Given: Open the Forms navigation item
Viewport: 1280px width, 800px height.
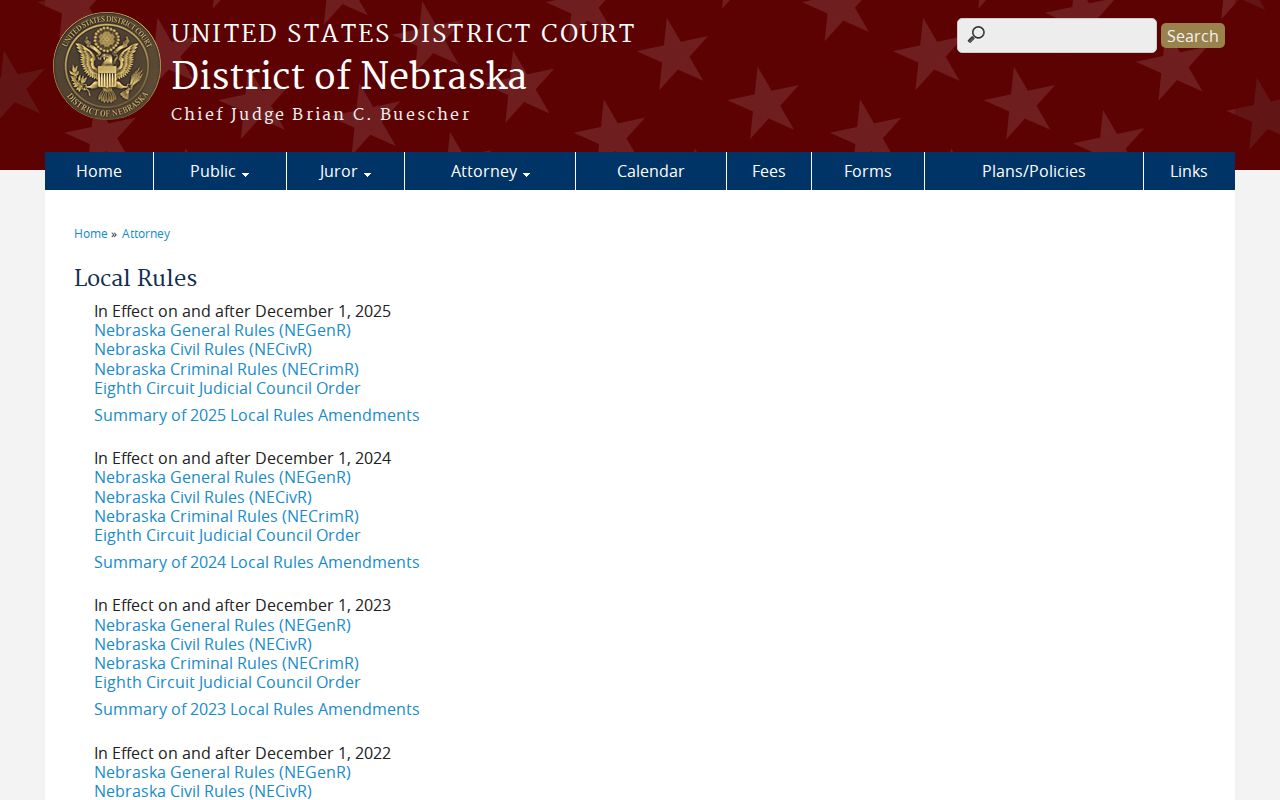Looking at the screenshot, I should 868,171.
